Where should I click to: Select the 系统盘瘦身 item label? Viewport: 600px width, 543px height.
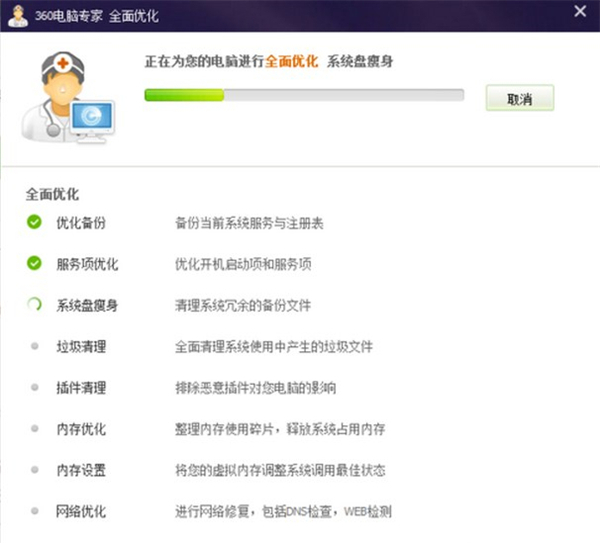pyautogui.click(x=87, y=305)
